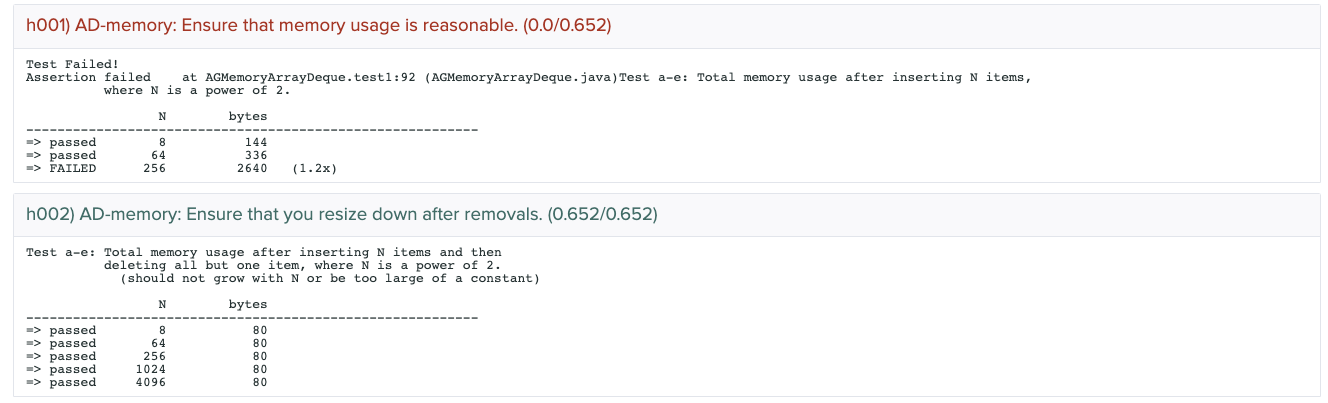The width and height of the screenshot is (1328, 403).
Task: Select the 144 bytes value in h001 table
Action: (x=256, y=142)
